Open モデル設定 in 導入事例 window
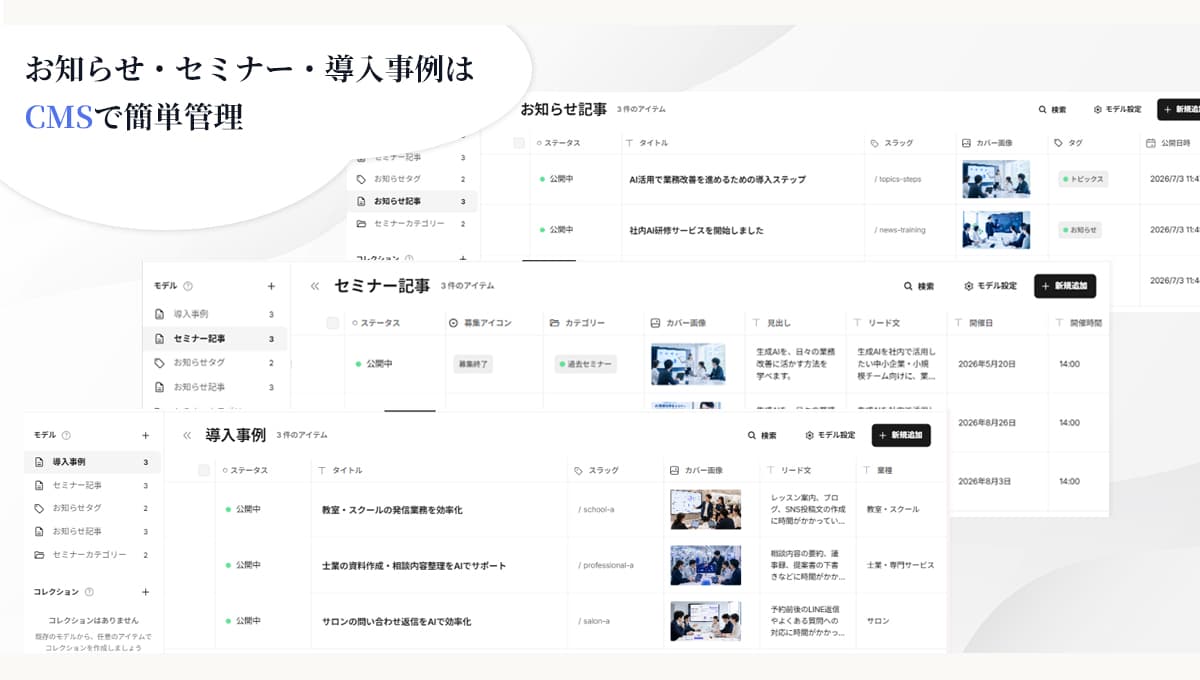Viewport: 1200px width, 680px height. coord(830,436)
